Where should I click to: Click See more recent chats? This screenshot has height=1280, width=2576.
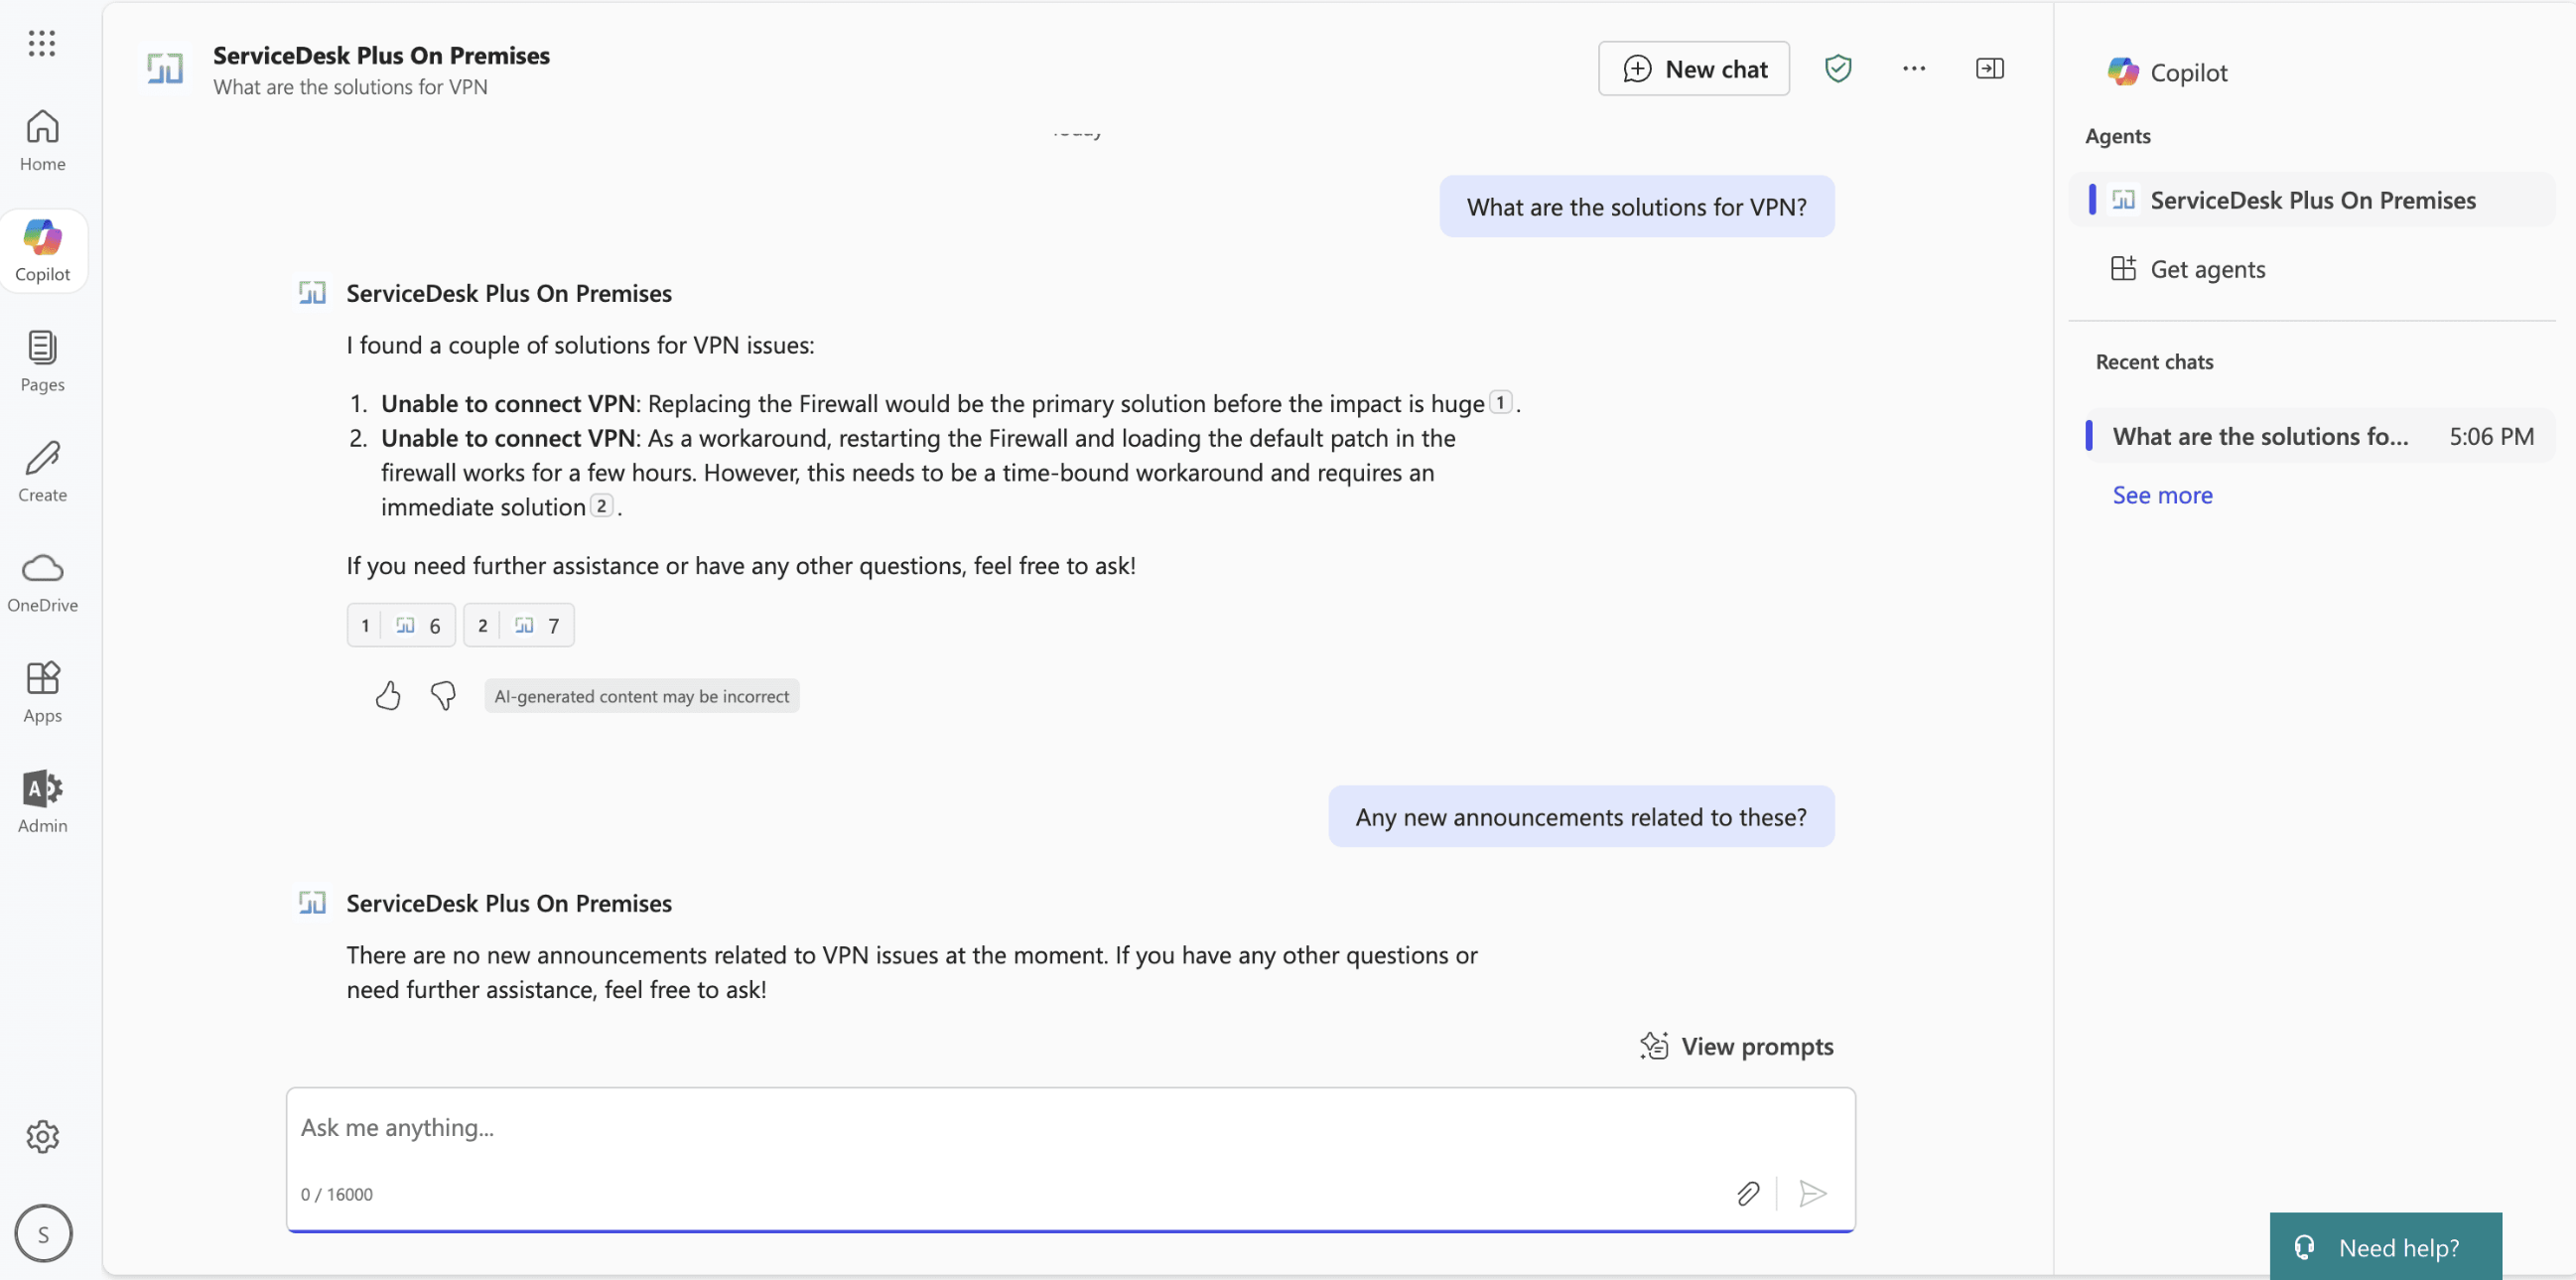(x=2162, y=495)
